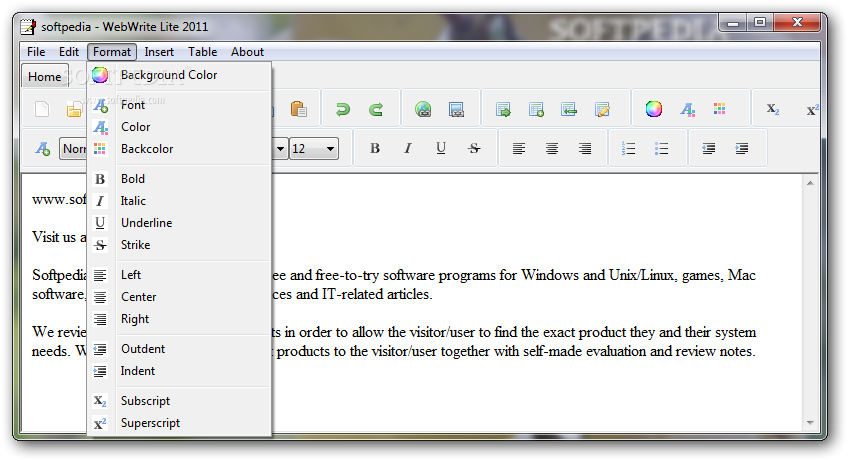The width and height of the screenshot is (848, 461).
Task: Click the rainbow color wheel toolbar icon
Action: pyautogui.click(x=654, y=109)
